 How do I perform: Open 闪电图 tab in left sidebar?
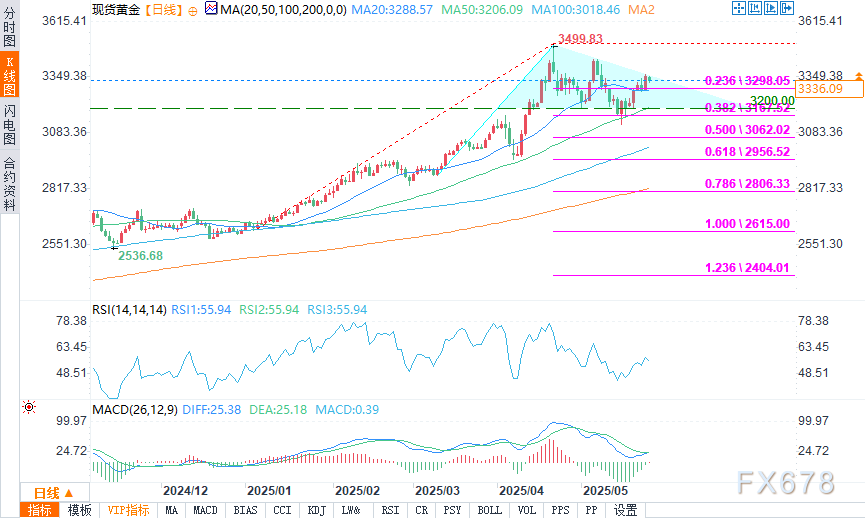[x=9, y=125]
